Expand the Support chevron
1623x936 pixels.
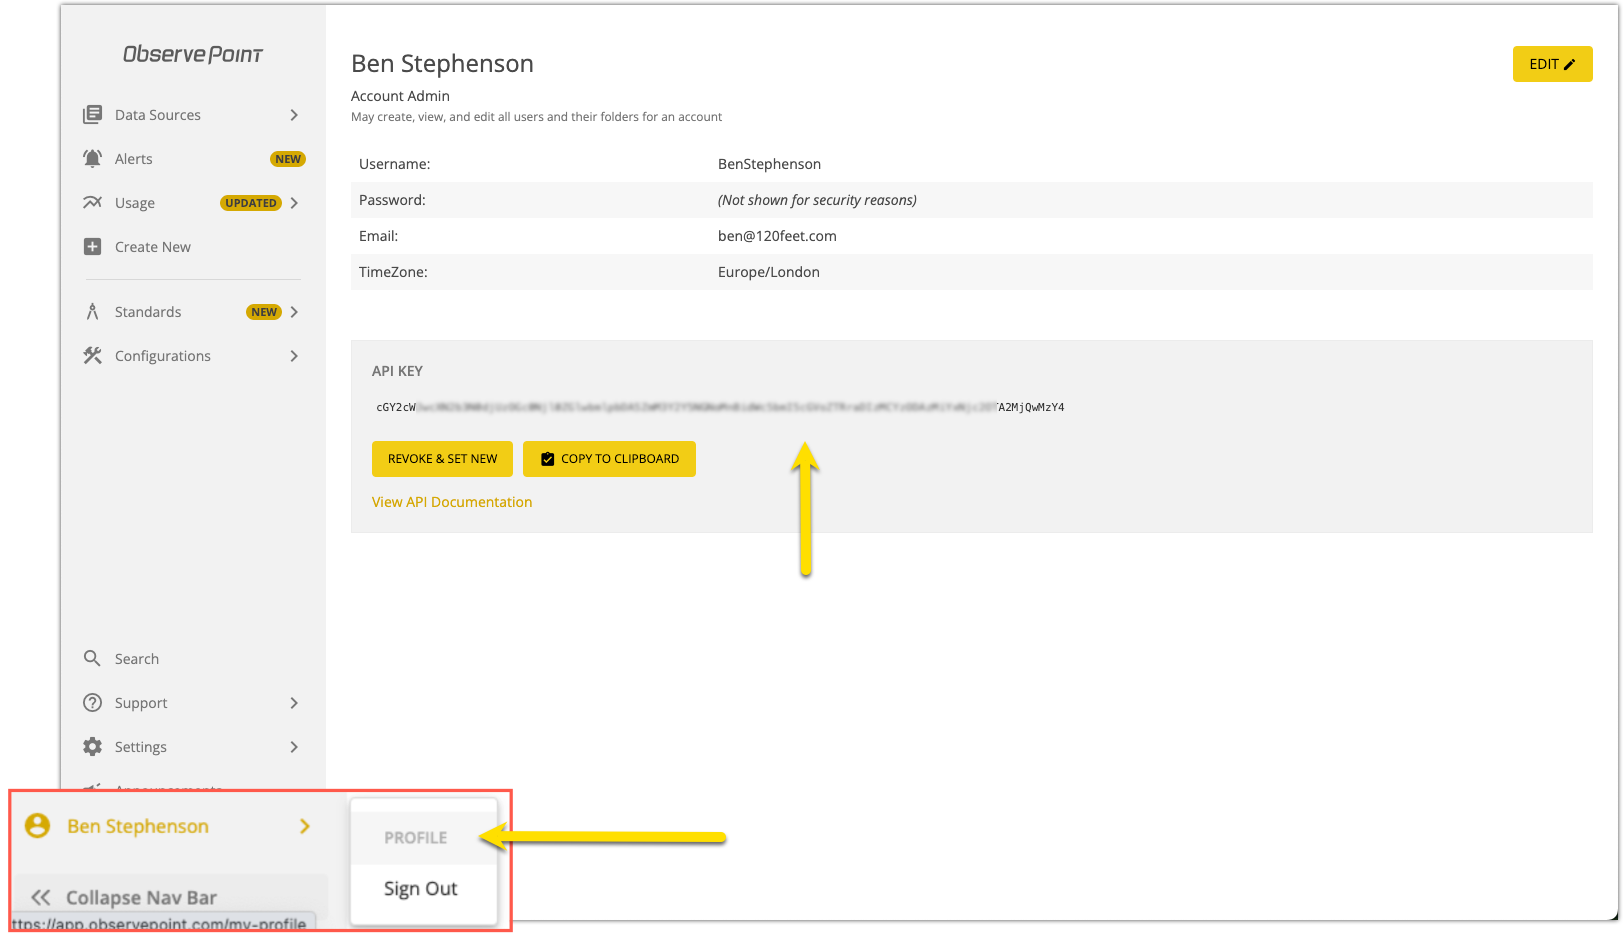294,703
